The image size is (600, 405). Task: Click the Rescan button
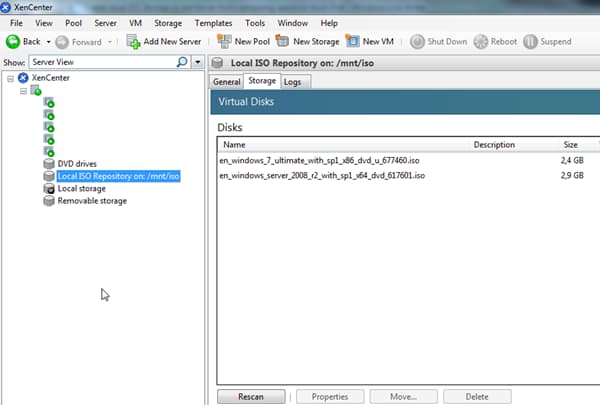coord(251,397)
